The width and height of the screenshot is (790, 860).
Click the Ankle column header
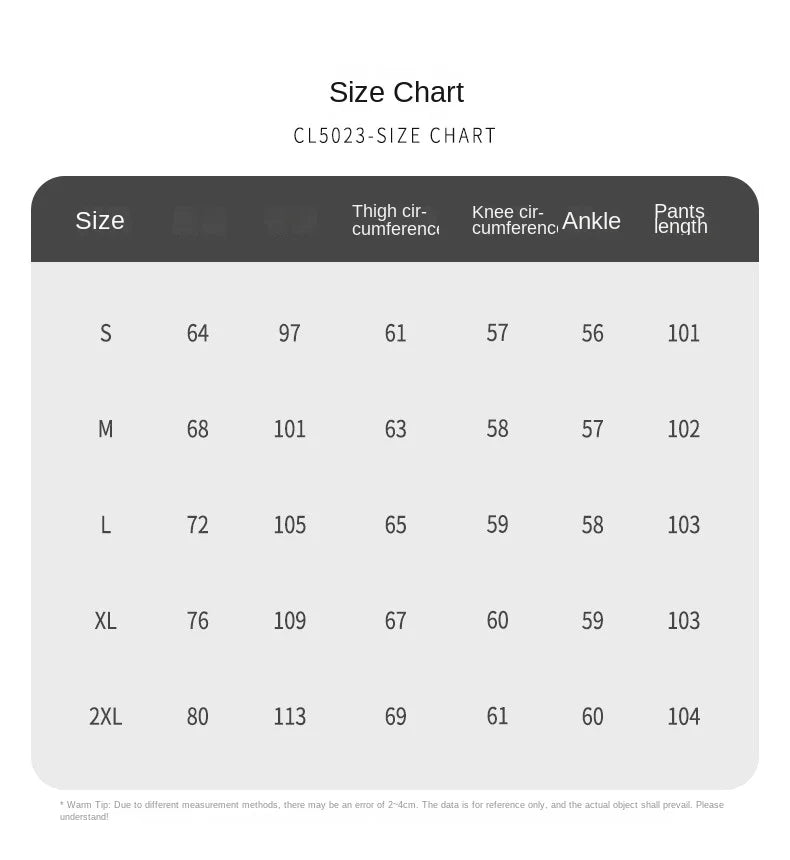(x=591, y=221)
